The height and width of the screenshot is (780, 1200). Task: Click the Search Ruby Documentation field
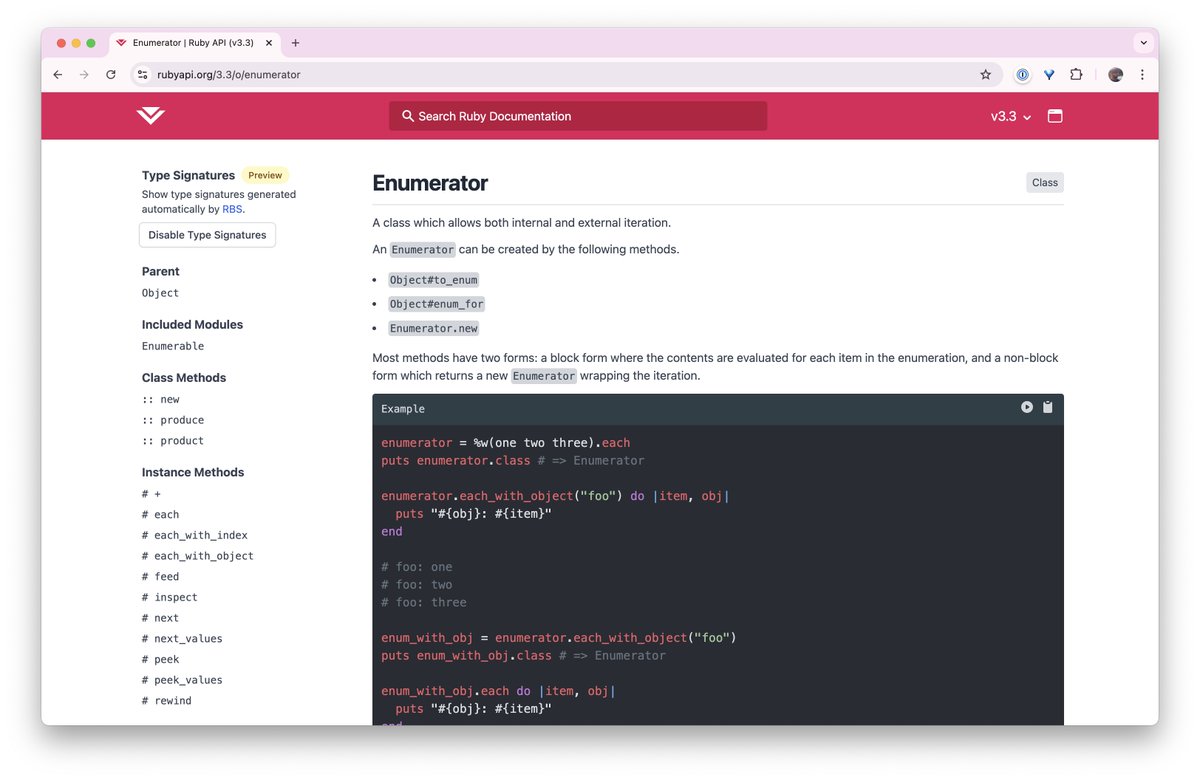pos(577,115)
